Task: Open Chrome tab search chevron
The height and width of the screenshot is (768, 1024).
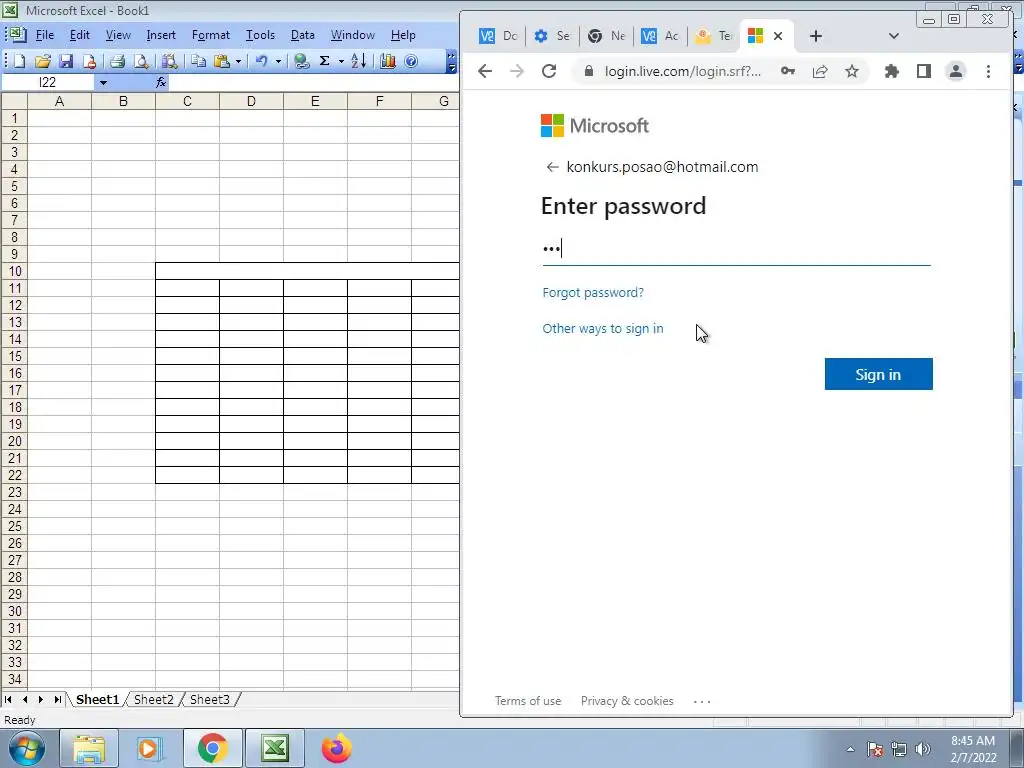Action: click(x=893, y=36)
